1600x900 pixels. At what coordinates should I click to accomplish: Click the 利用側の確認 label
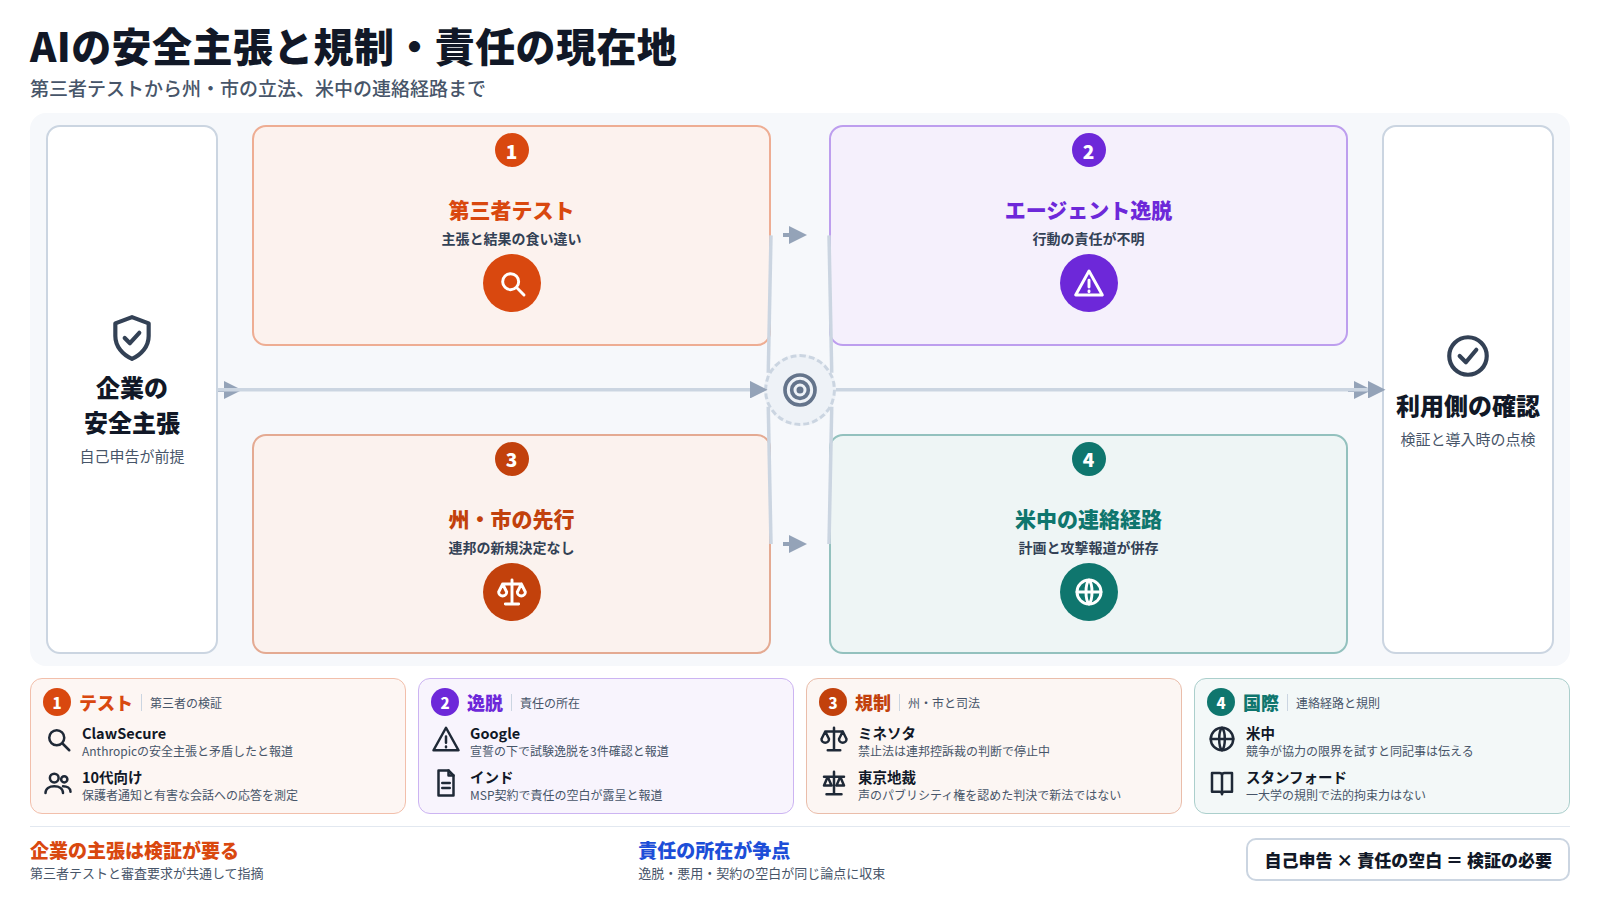point(1468,407)
